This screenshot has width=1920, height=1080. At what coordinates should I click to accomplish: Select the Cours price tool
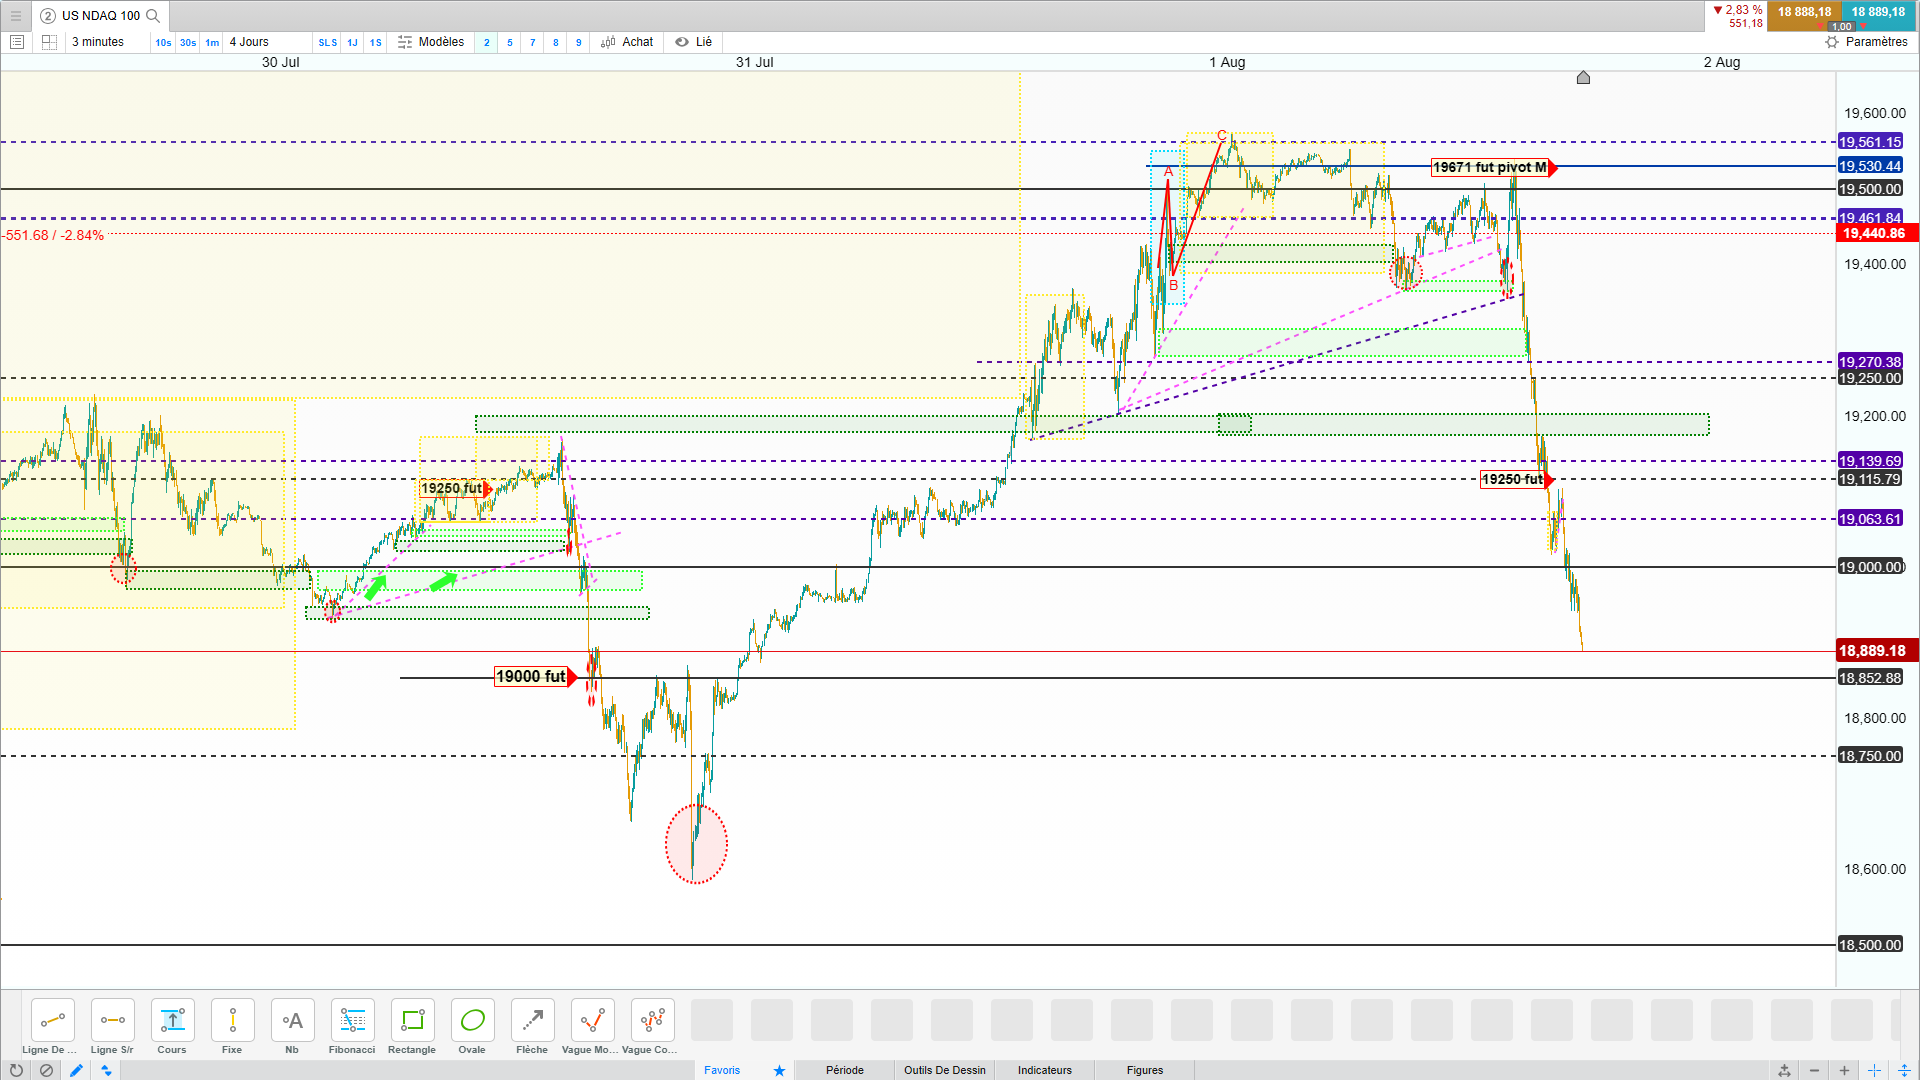tap(172, 1021)
